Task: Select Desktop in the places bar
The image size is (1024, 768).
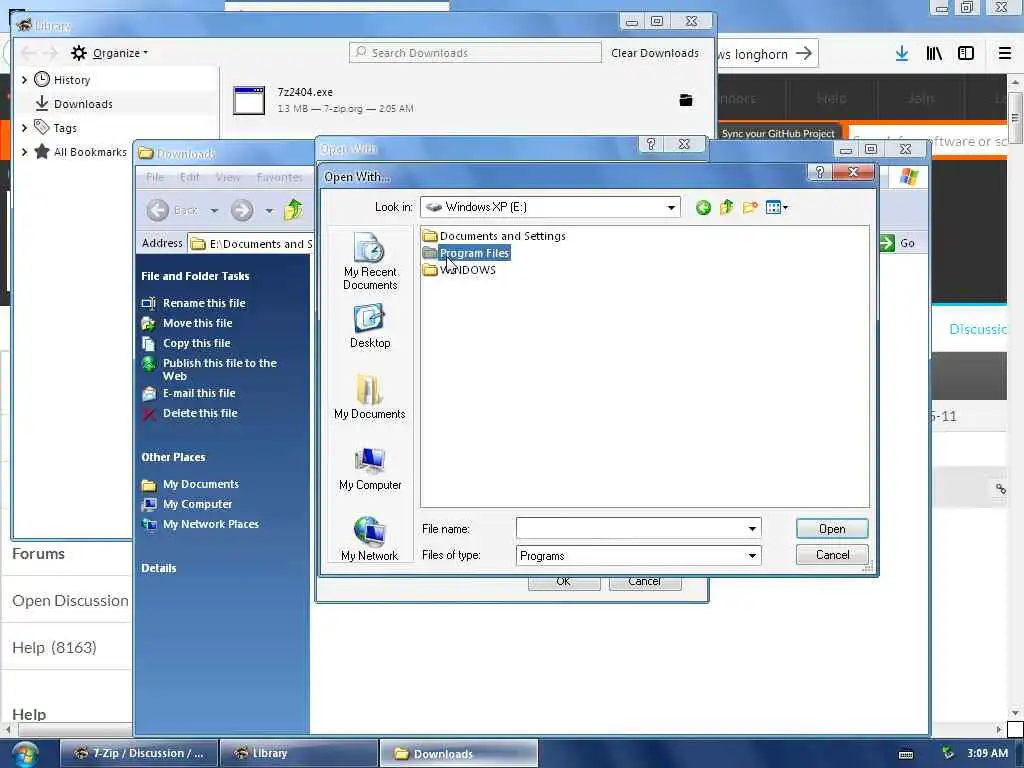Action: tap(370, 327)
